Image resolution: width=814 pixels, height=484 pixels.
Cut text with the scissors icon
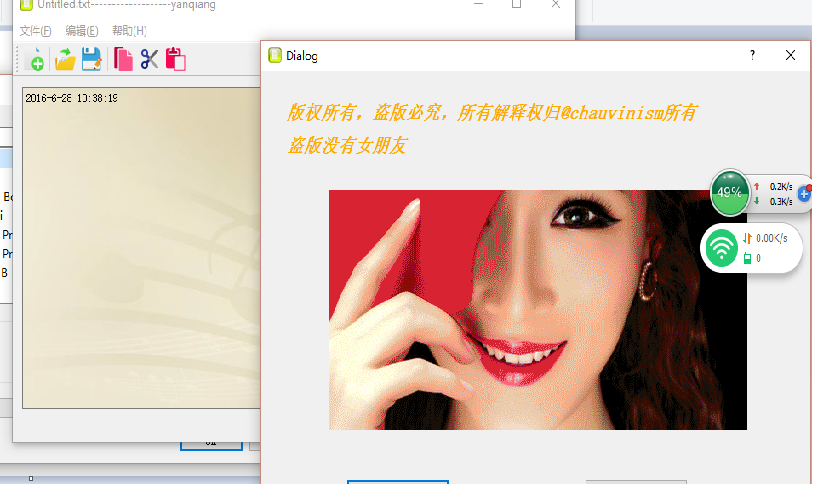pos(149,59)
